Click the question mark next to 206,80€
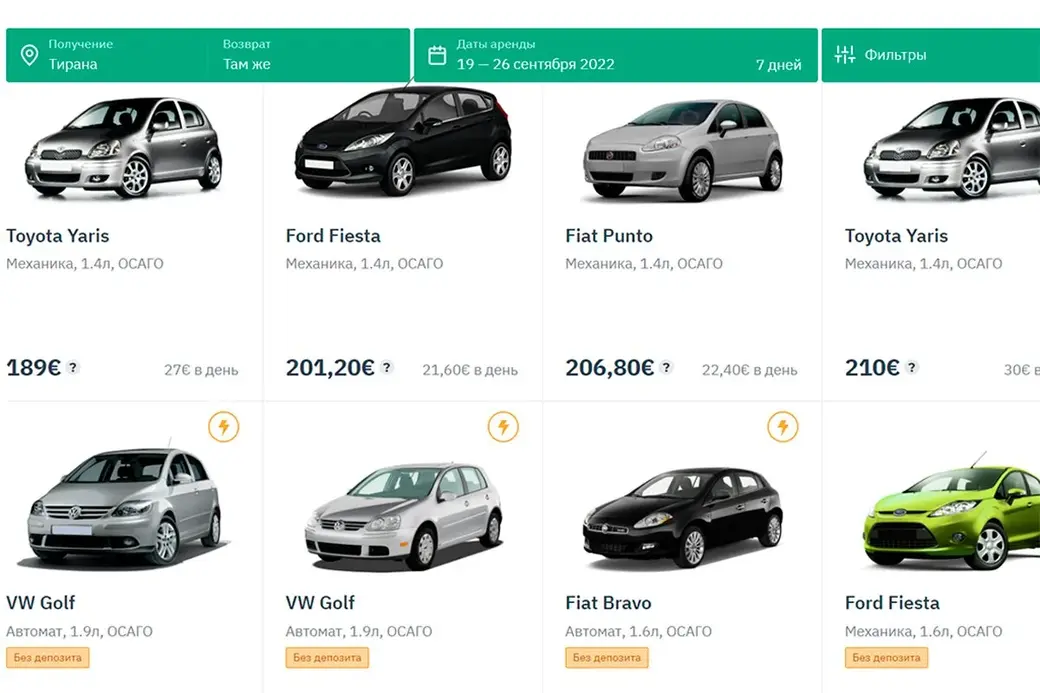 (x=665, y=369)
